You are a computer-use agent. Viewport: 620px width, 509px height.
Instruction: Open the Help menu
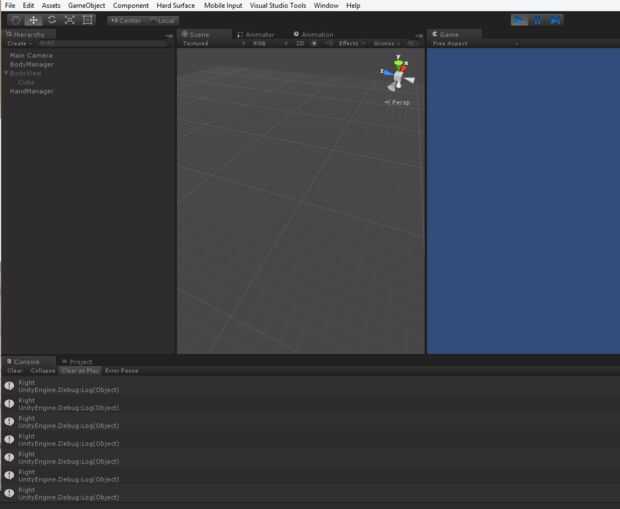[353, 5]
